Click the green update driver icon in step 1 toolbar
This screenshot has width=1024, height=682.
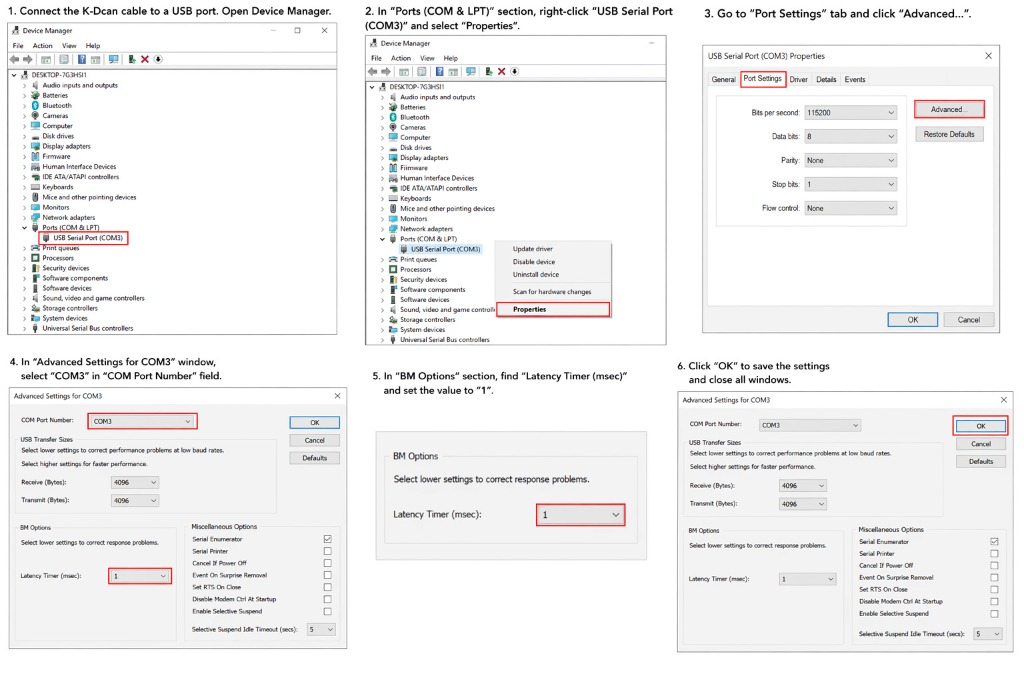pos(132,59)
